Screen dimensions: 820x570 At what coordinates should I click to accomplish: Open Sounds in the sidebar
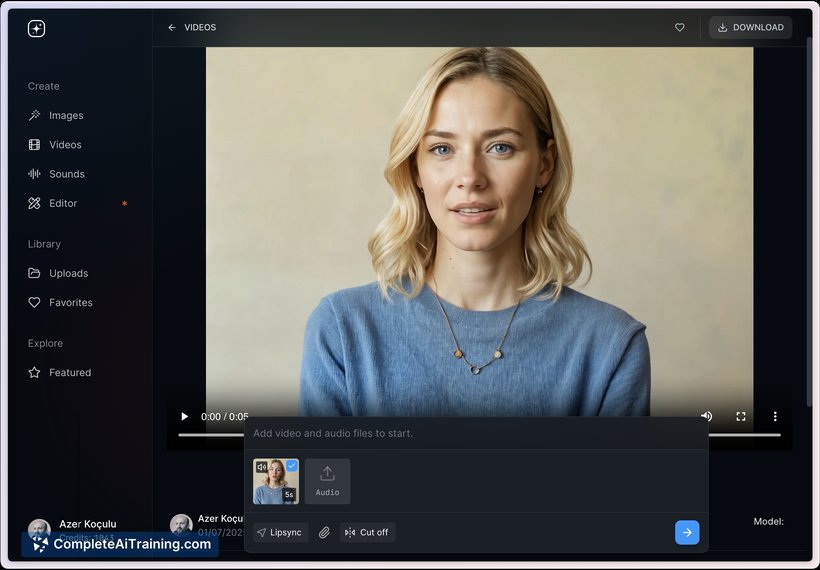[56, 174]
